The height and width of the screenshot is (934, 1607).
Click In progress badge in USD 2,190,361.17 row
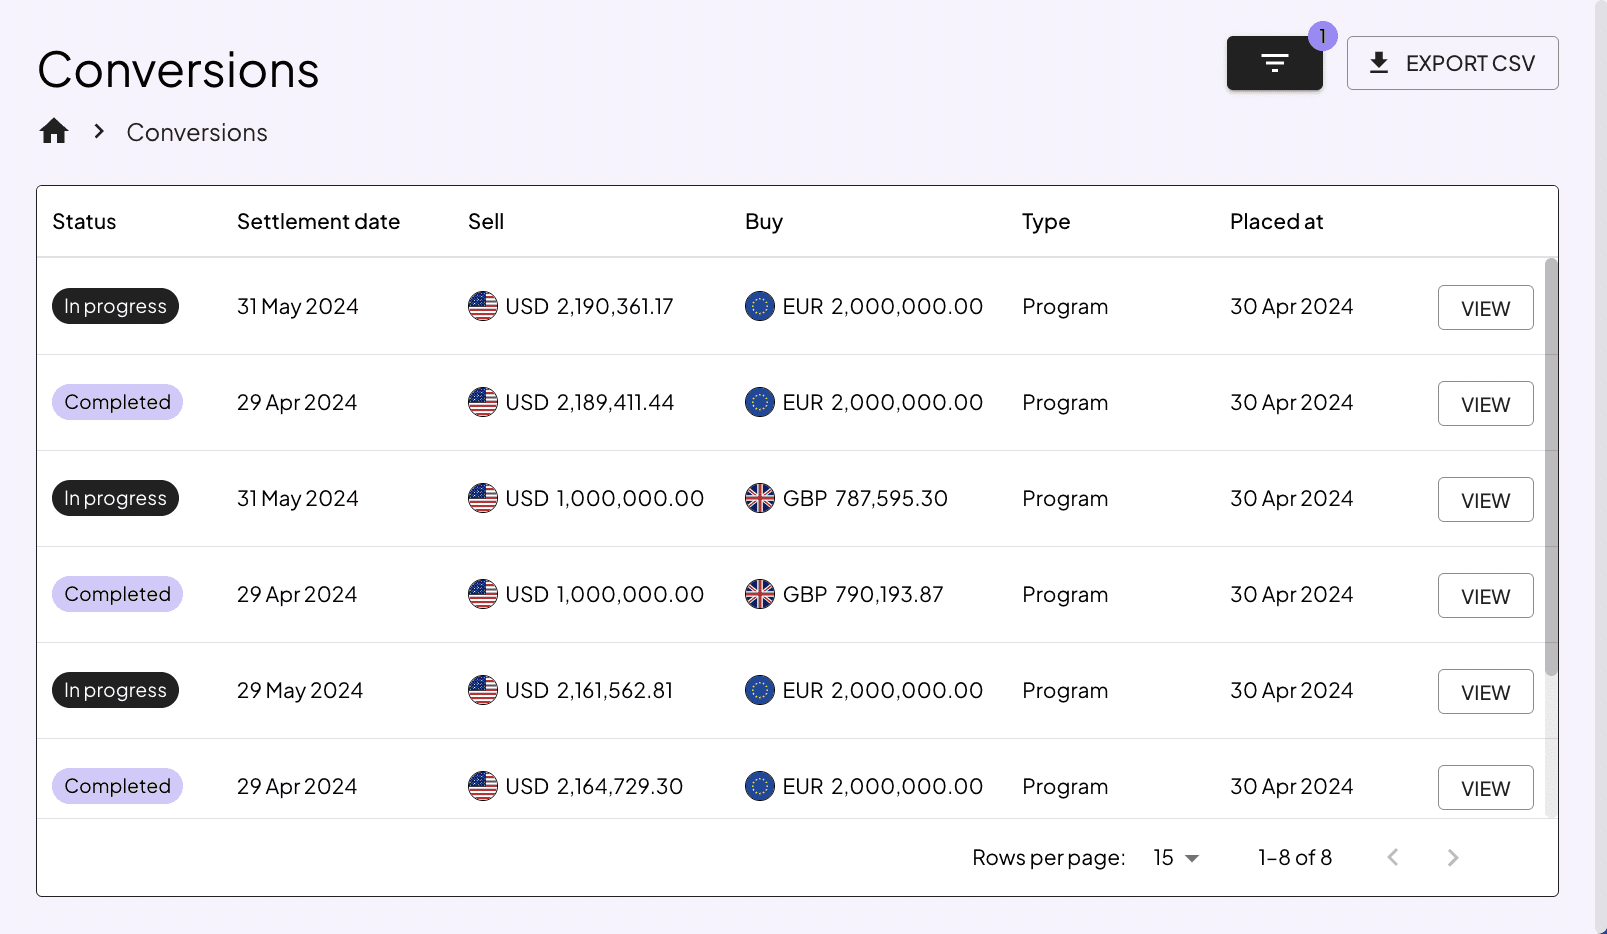tap(115, 306)
